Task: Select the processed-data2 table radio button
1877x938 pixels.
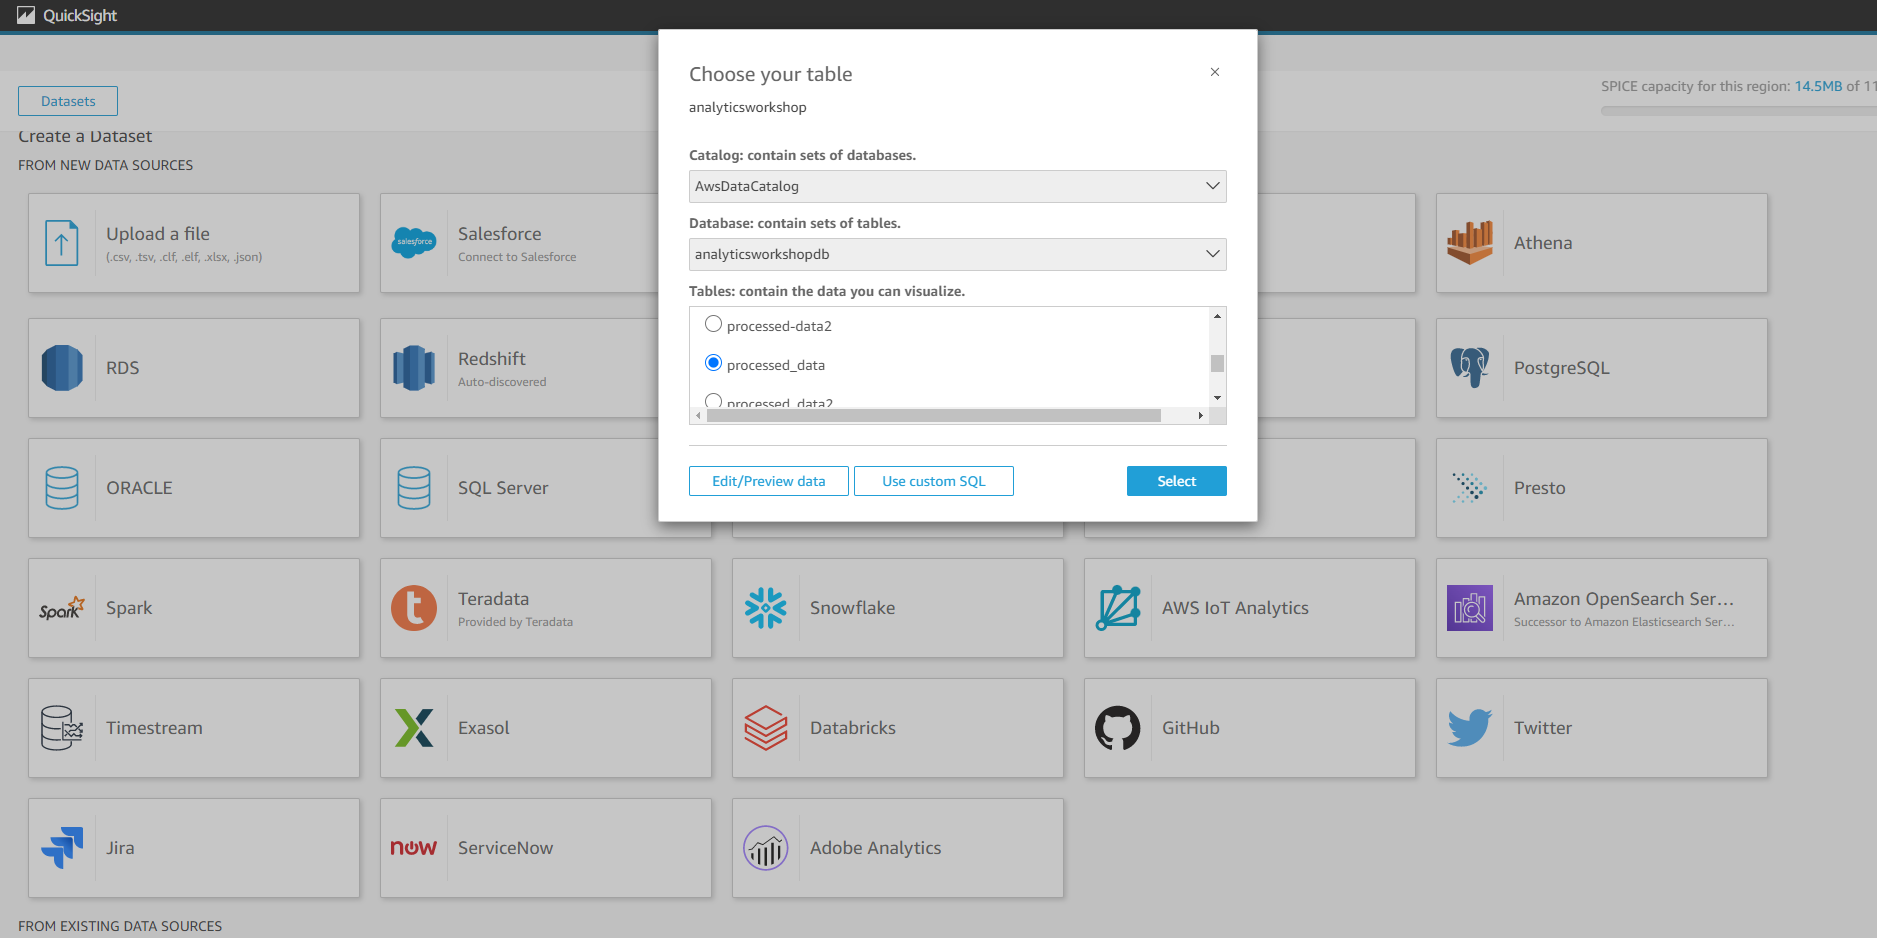Action: [x=713, y=324]
